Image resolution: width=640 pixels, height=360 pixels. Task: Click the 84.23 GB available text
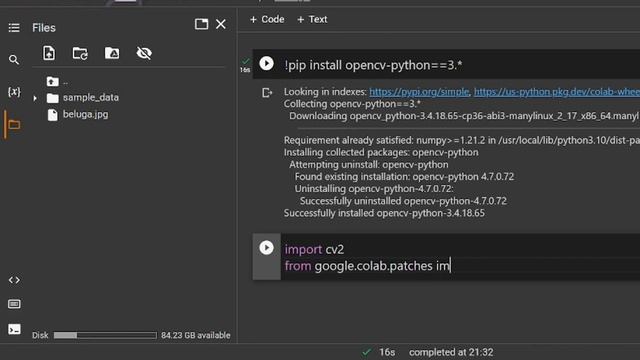[196, 335]
